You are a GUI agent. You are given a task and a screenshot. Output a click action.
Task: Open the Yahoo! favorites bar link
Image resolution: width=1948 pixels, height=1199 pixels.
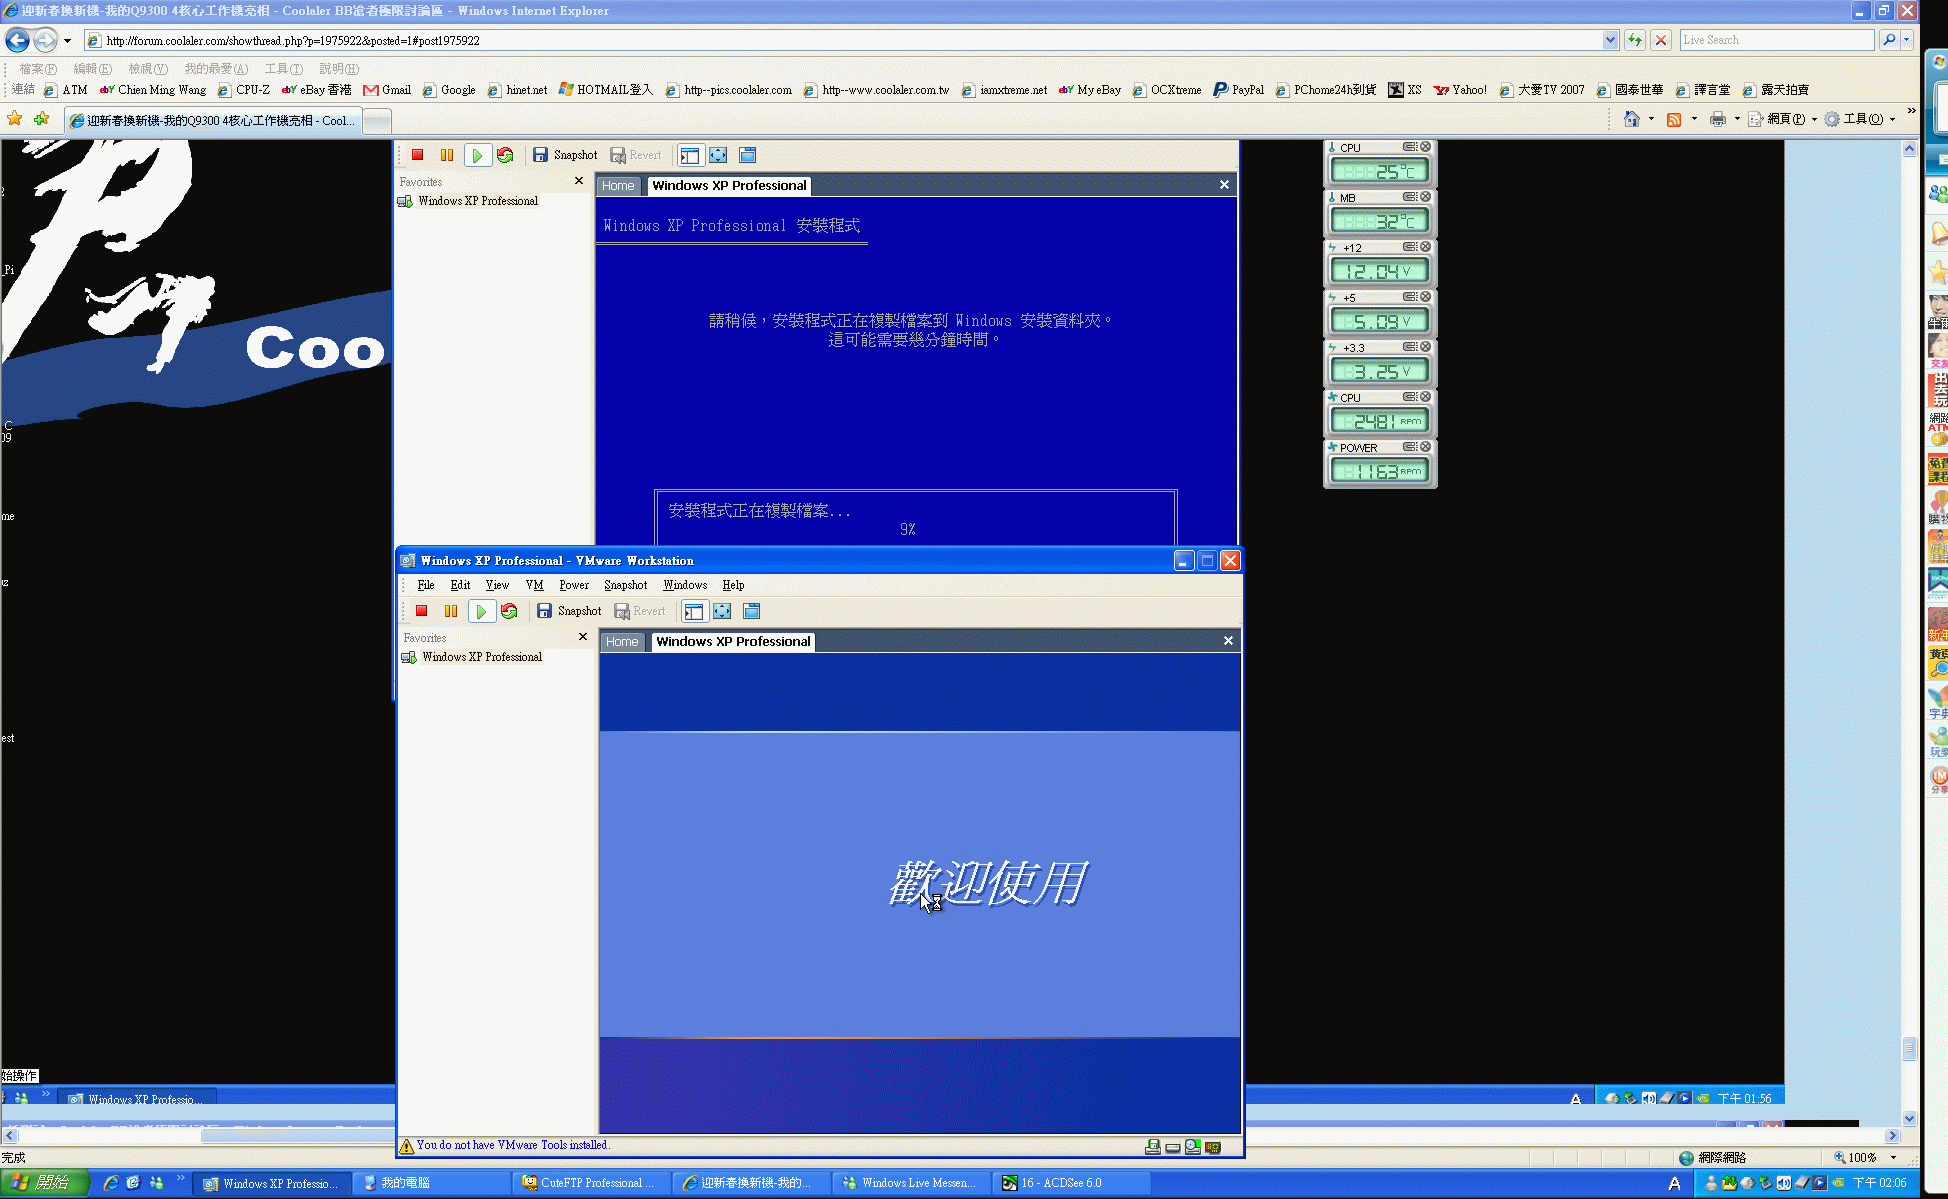click(1460, 90)
